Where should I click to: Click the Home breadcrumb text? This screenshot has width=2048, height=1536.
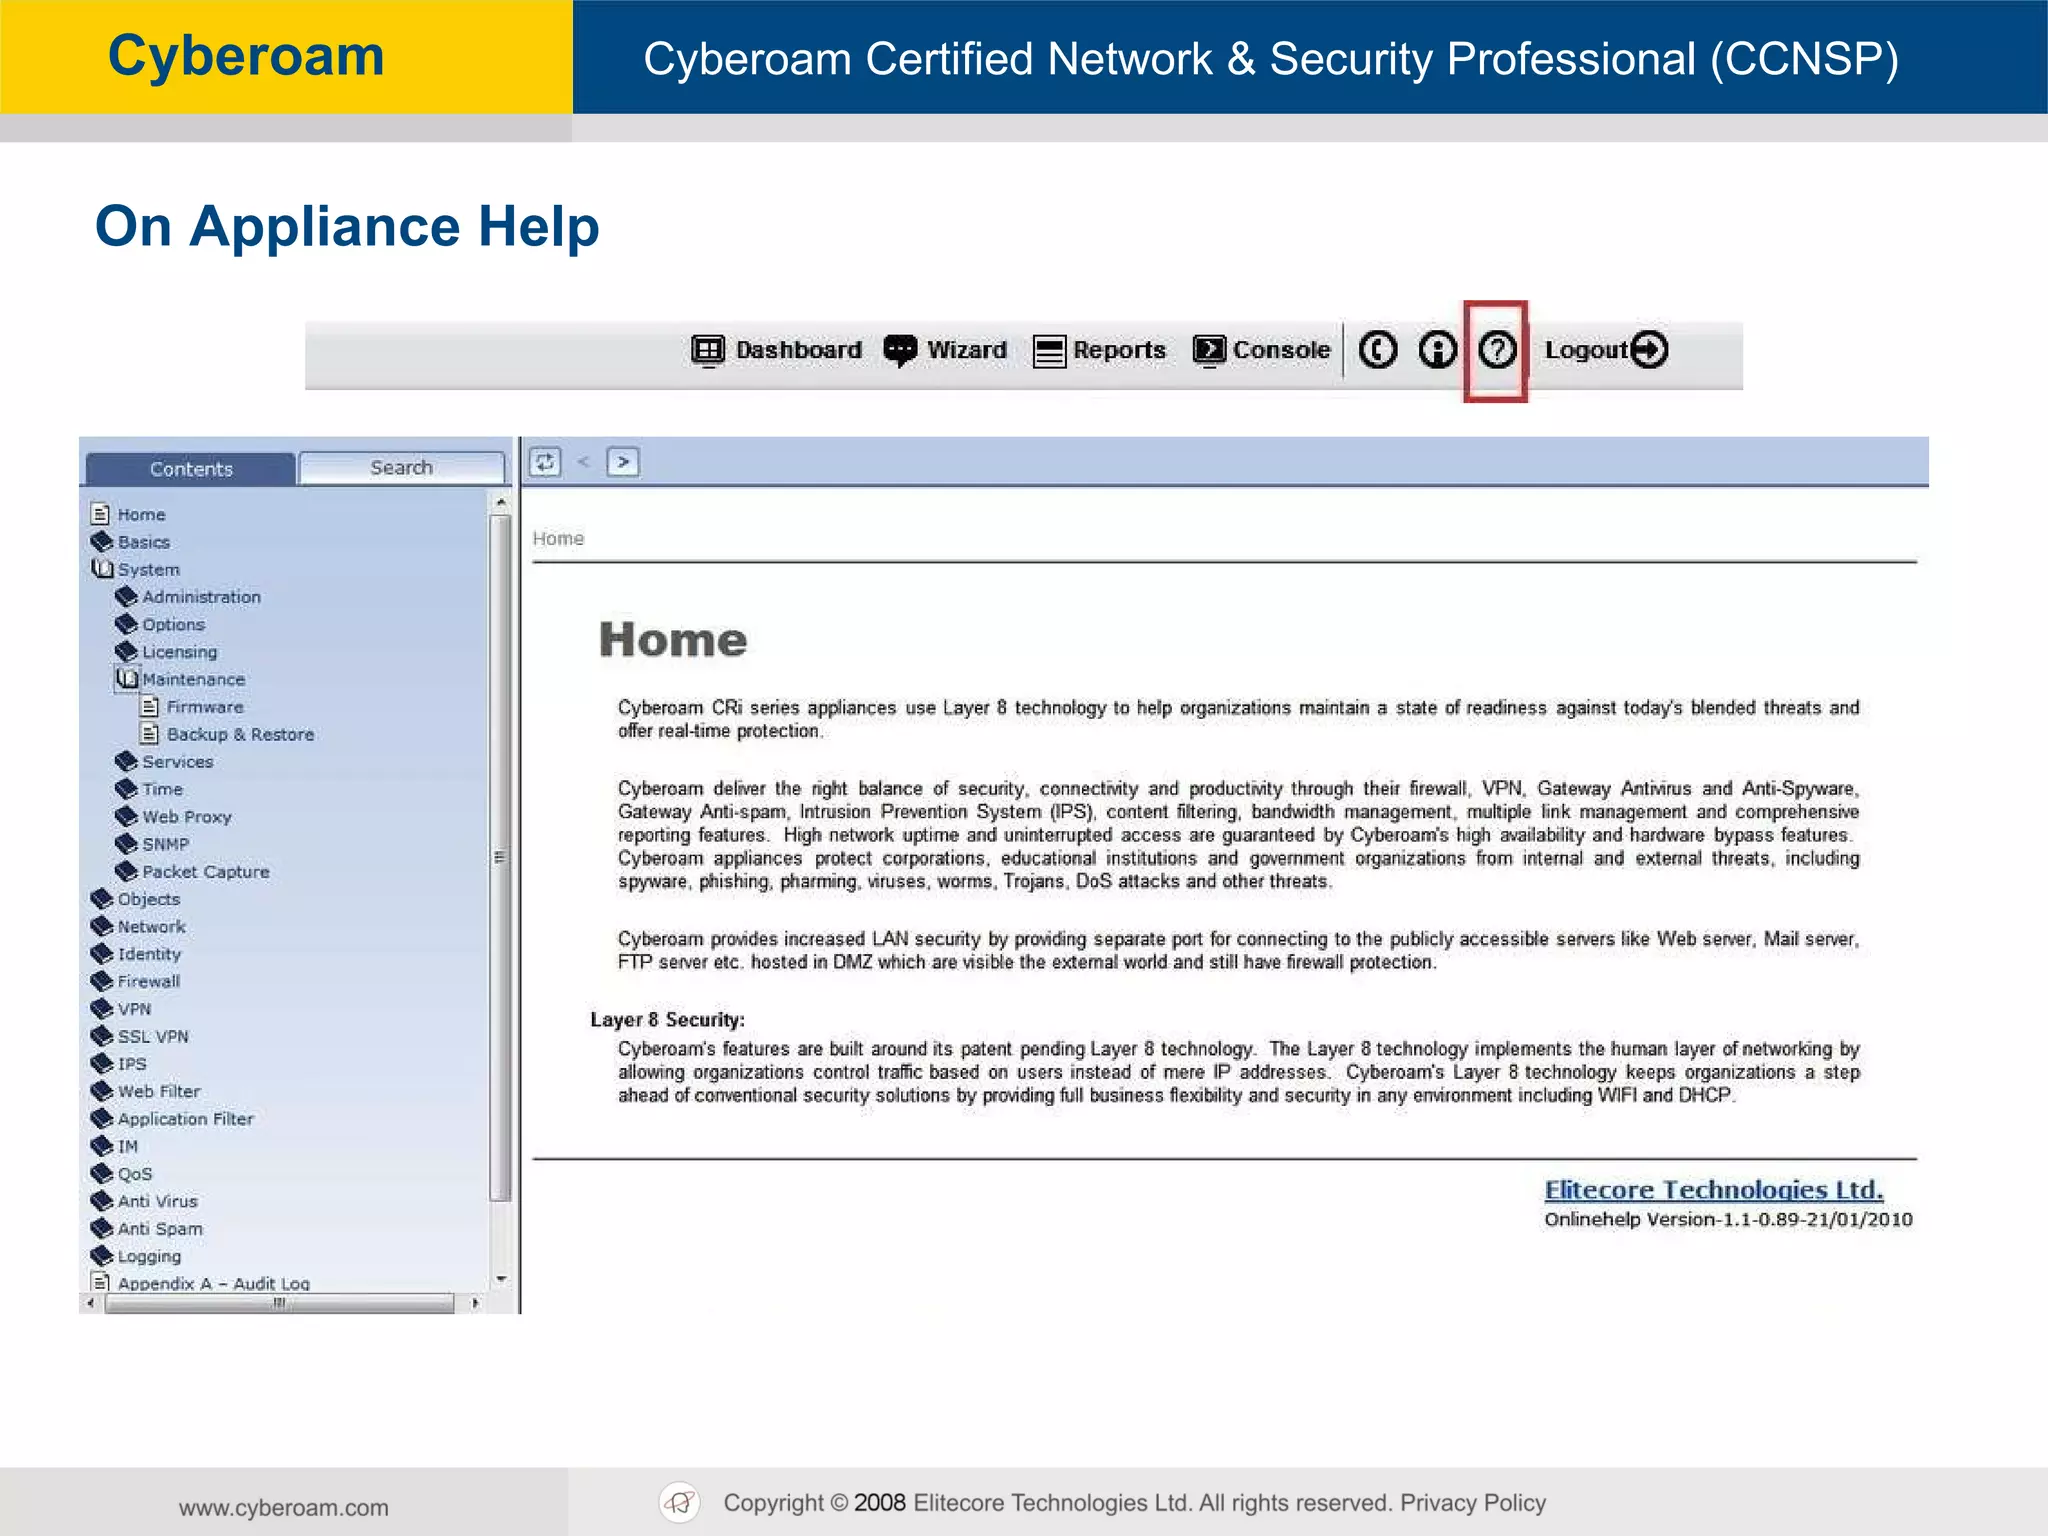pyautogui.click(x=558, y=539)
